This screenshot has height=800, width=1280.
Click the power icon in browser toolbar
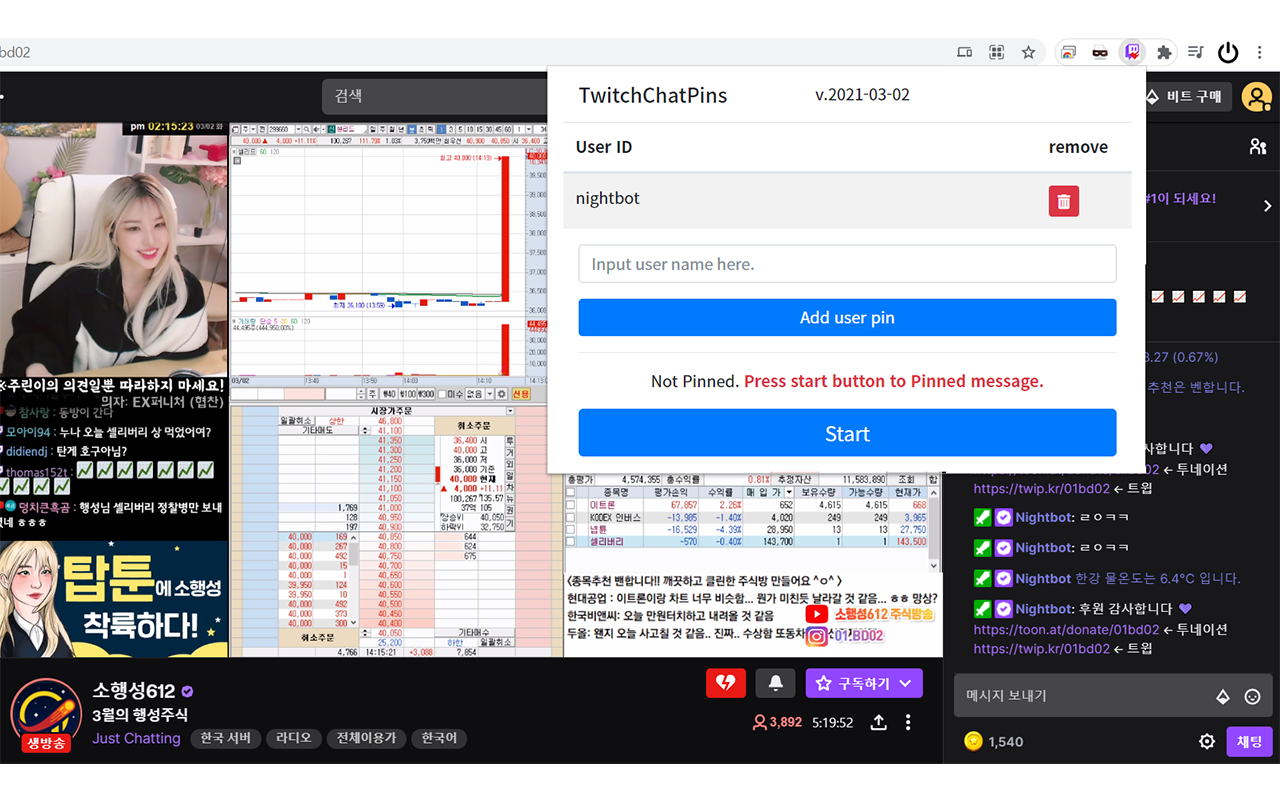point(1228,52)
